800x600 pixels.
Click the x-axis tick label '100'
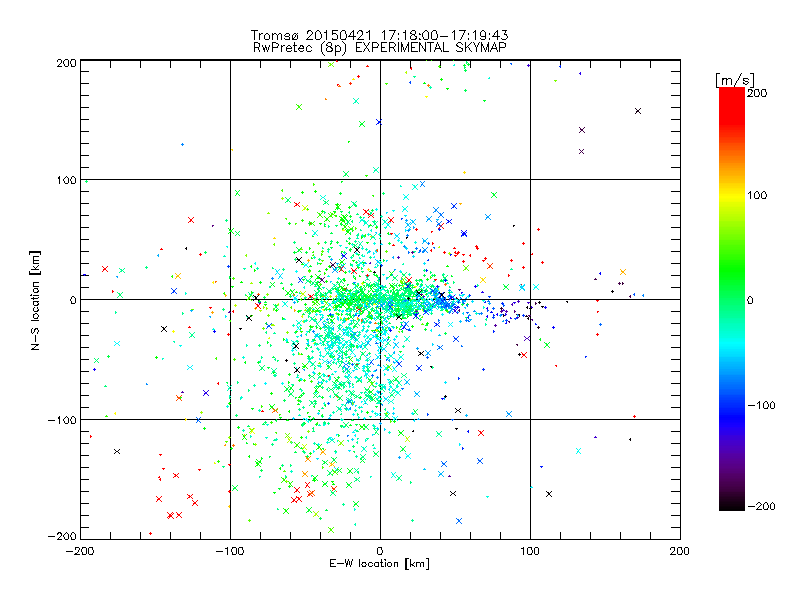tap(530, 551)
